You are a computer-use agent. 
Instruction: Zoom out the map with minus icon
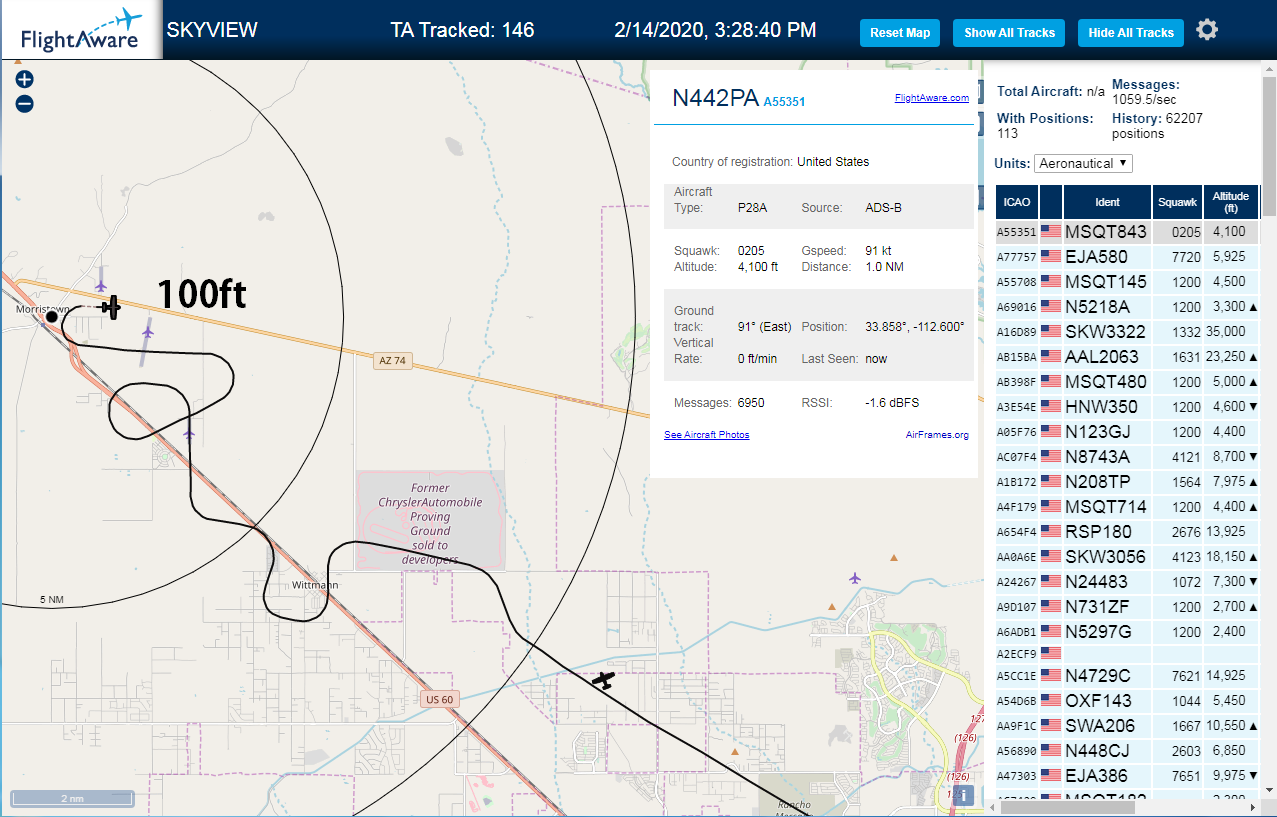(x=25, y=103)
